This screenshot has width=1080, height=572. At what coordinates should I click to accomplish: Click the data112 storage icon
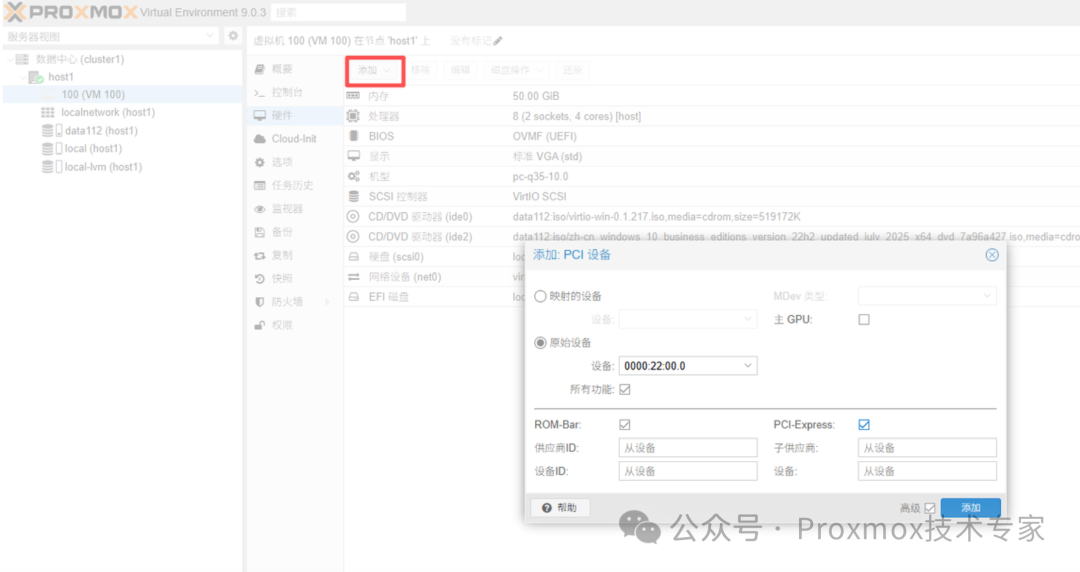coord(52,130)
